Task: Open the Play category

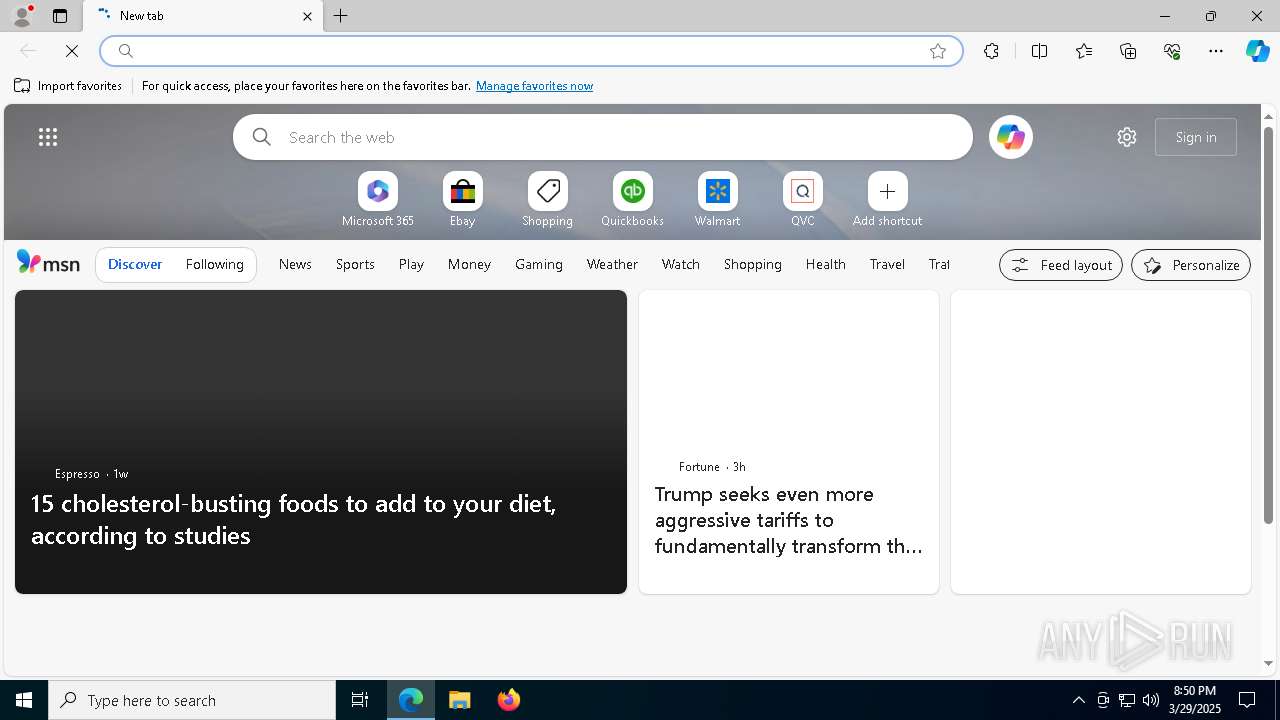Action: 411,264
